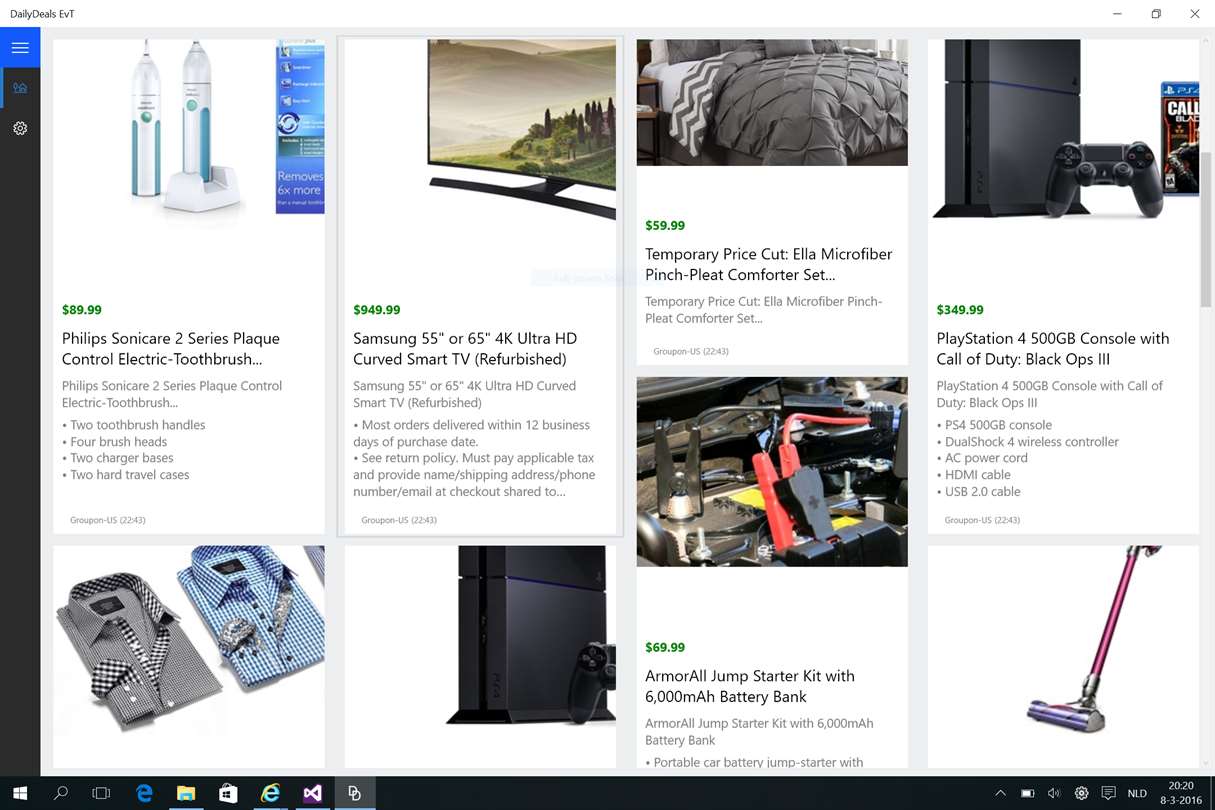Screen dimensions: 1215x810
Task: Open jump starter kit image
Action: 772,471
